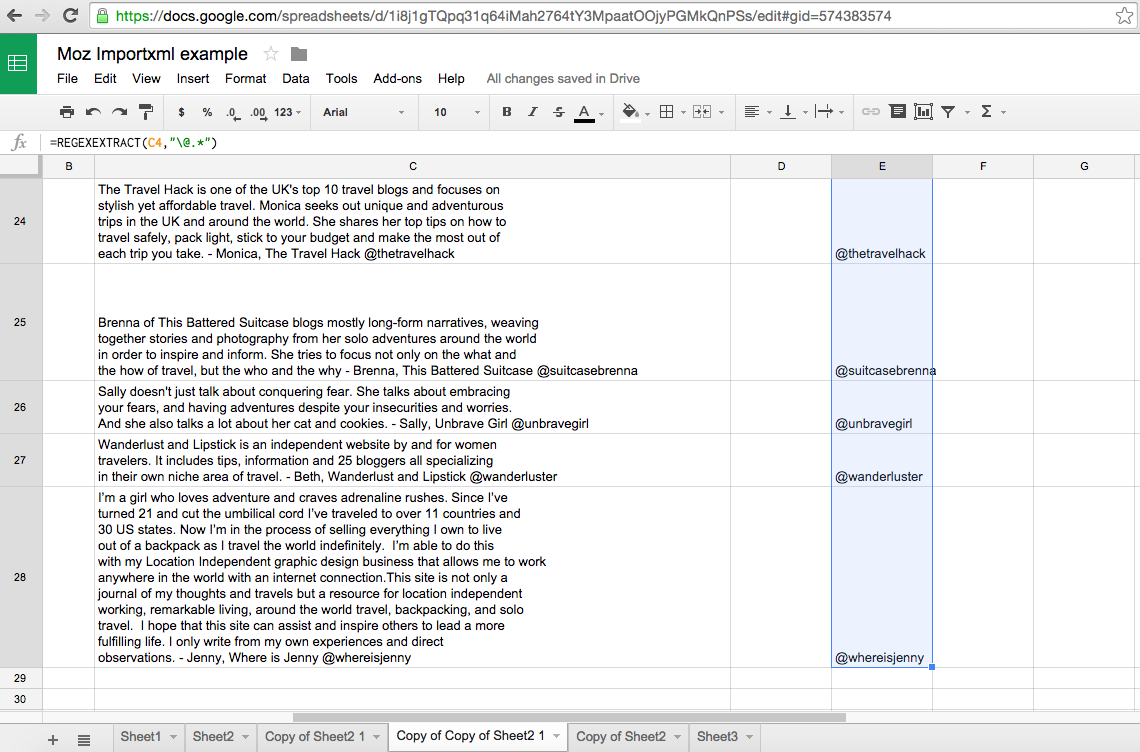The image size is (1140, 752).
Task: Click cell containing @thetravelhack in column E
Action: [882, 221]
